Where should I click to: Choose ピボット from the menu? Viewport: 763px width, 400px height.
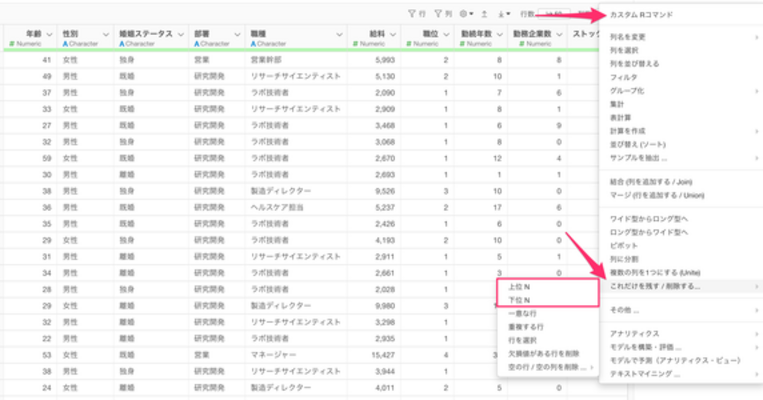(x=624, y=244)
